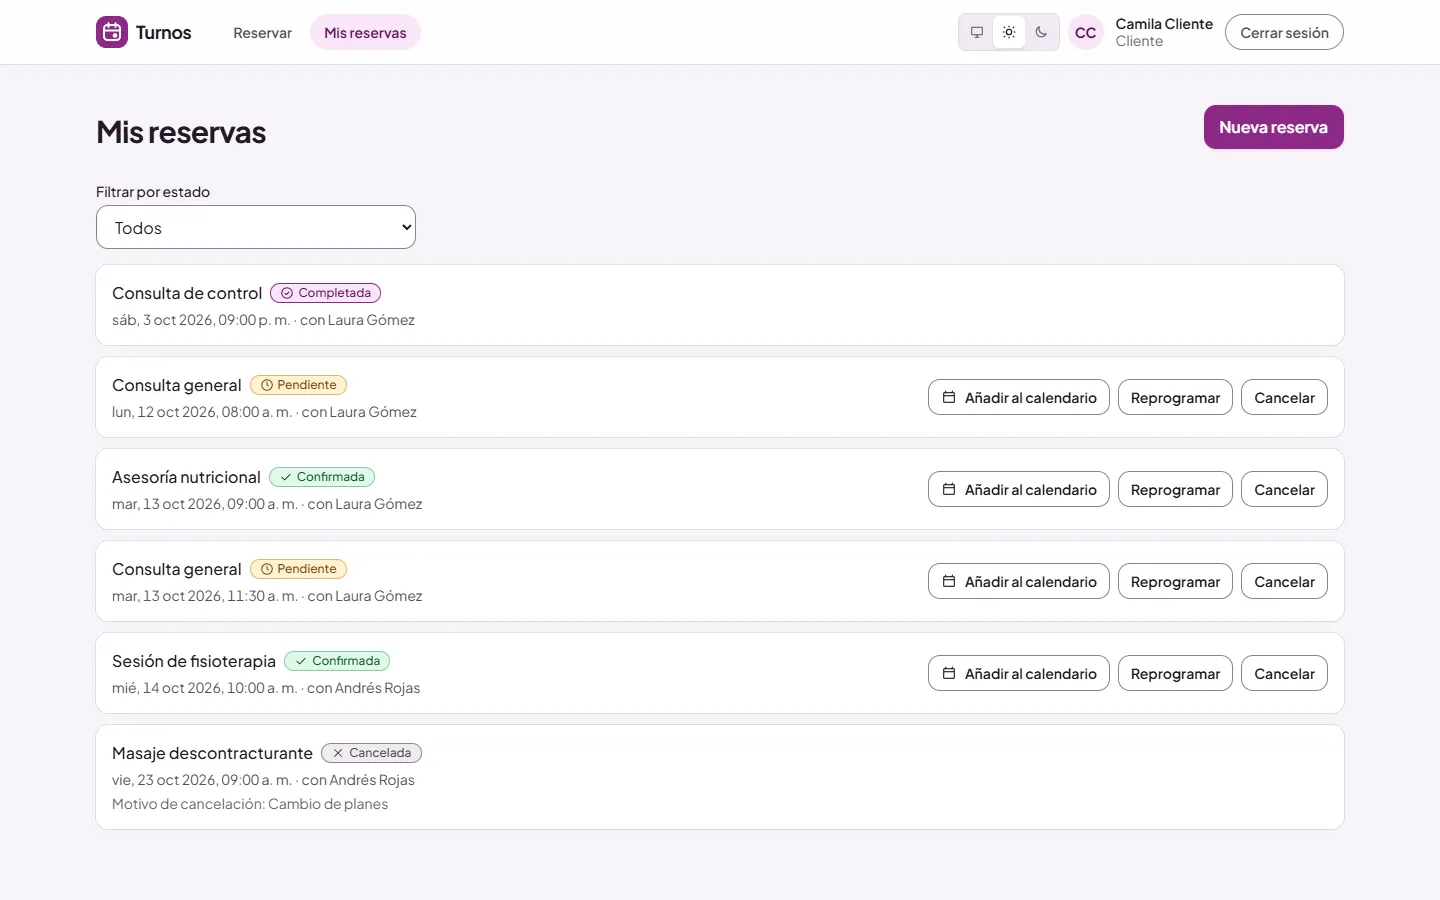Select the Consulta de control title
This screenshot has width=1440, height=900.
(x=187, y=293)
